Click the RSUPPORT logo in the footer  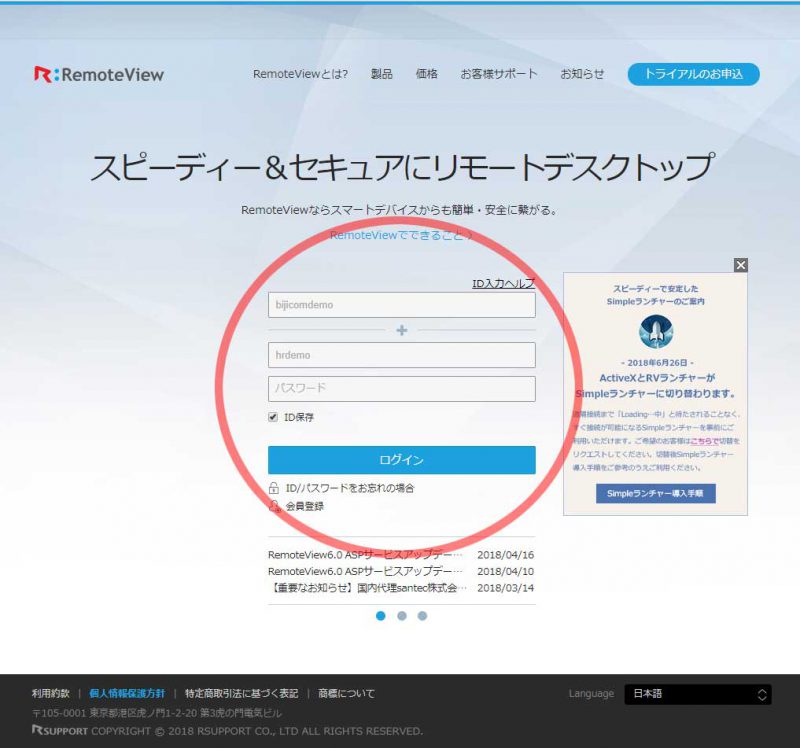[60, 731]
